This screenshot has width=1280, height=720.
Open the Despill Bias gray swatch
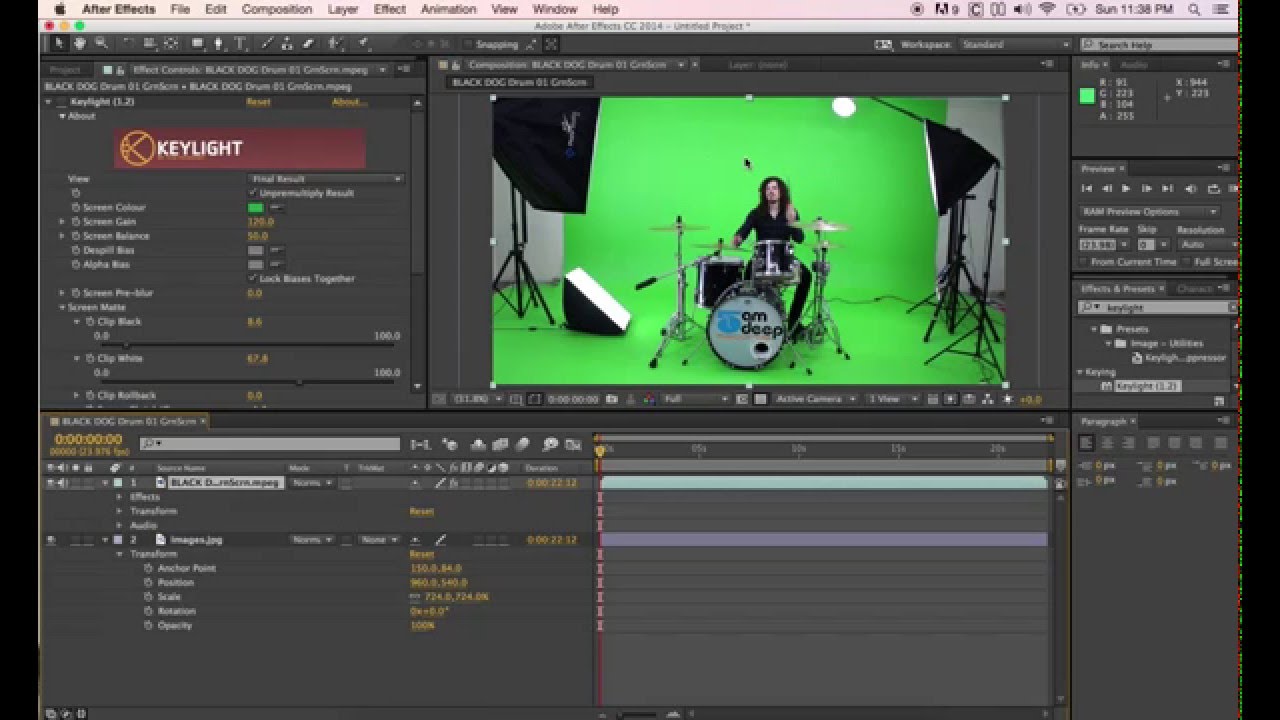click(256, 250)
